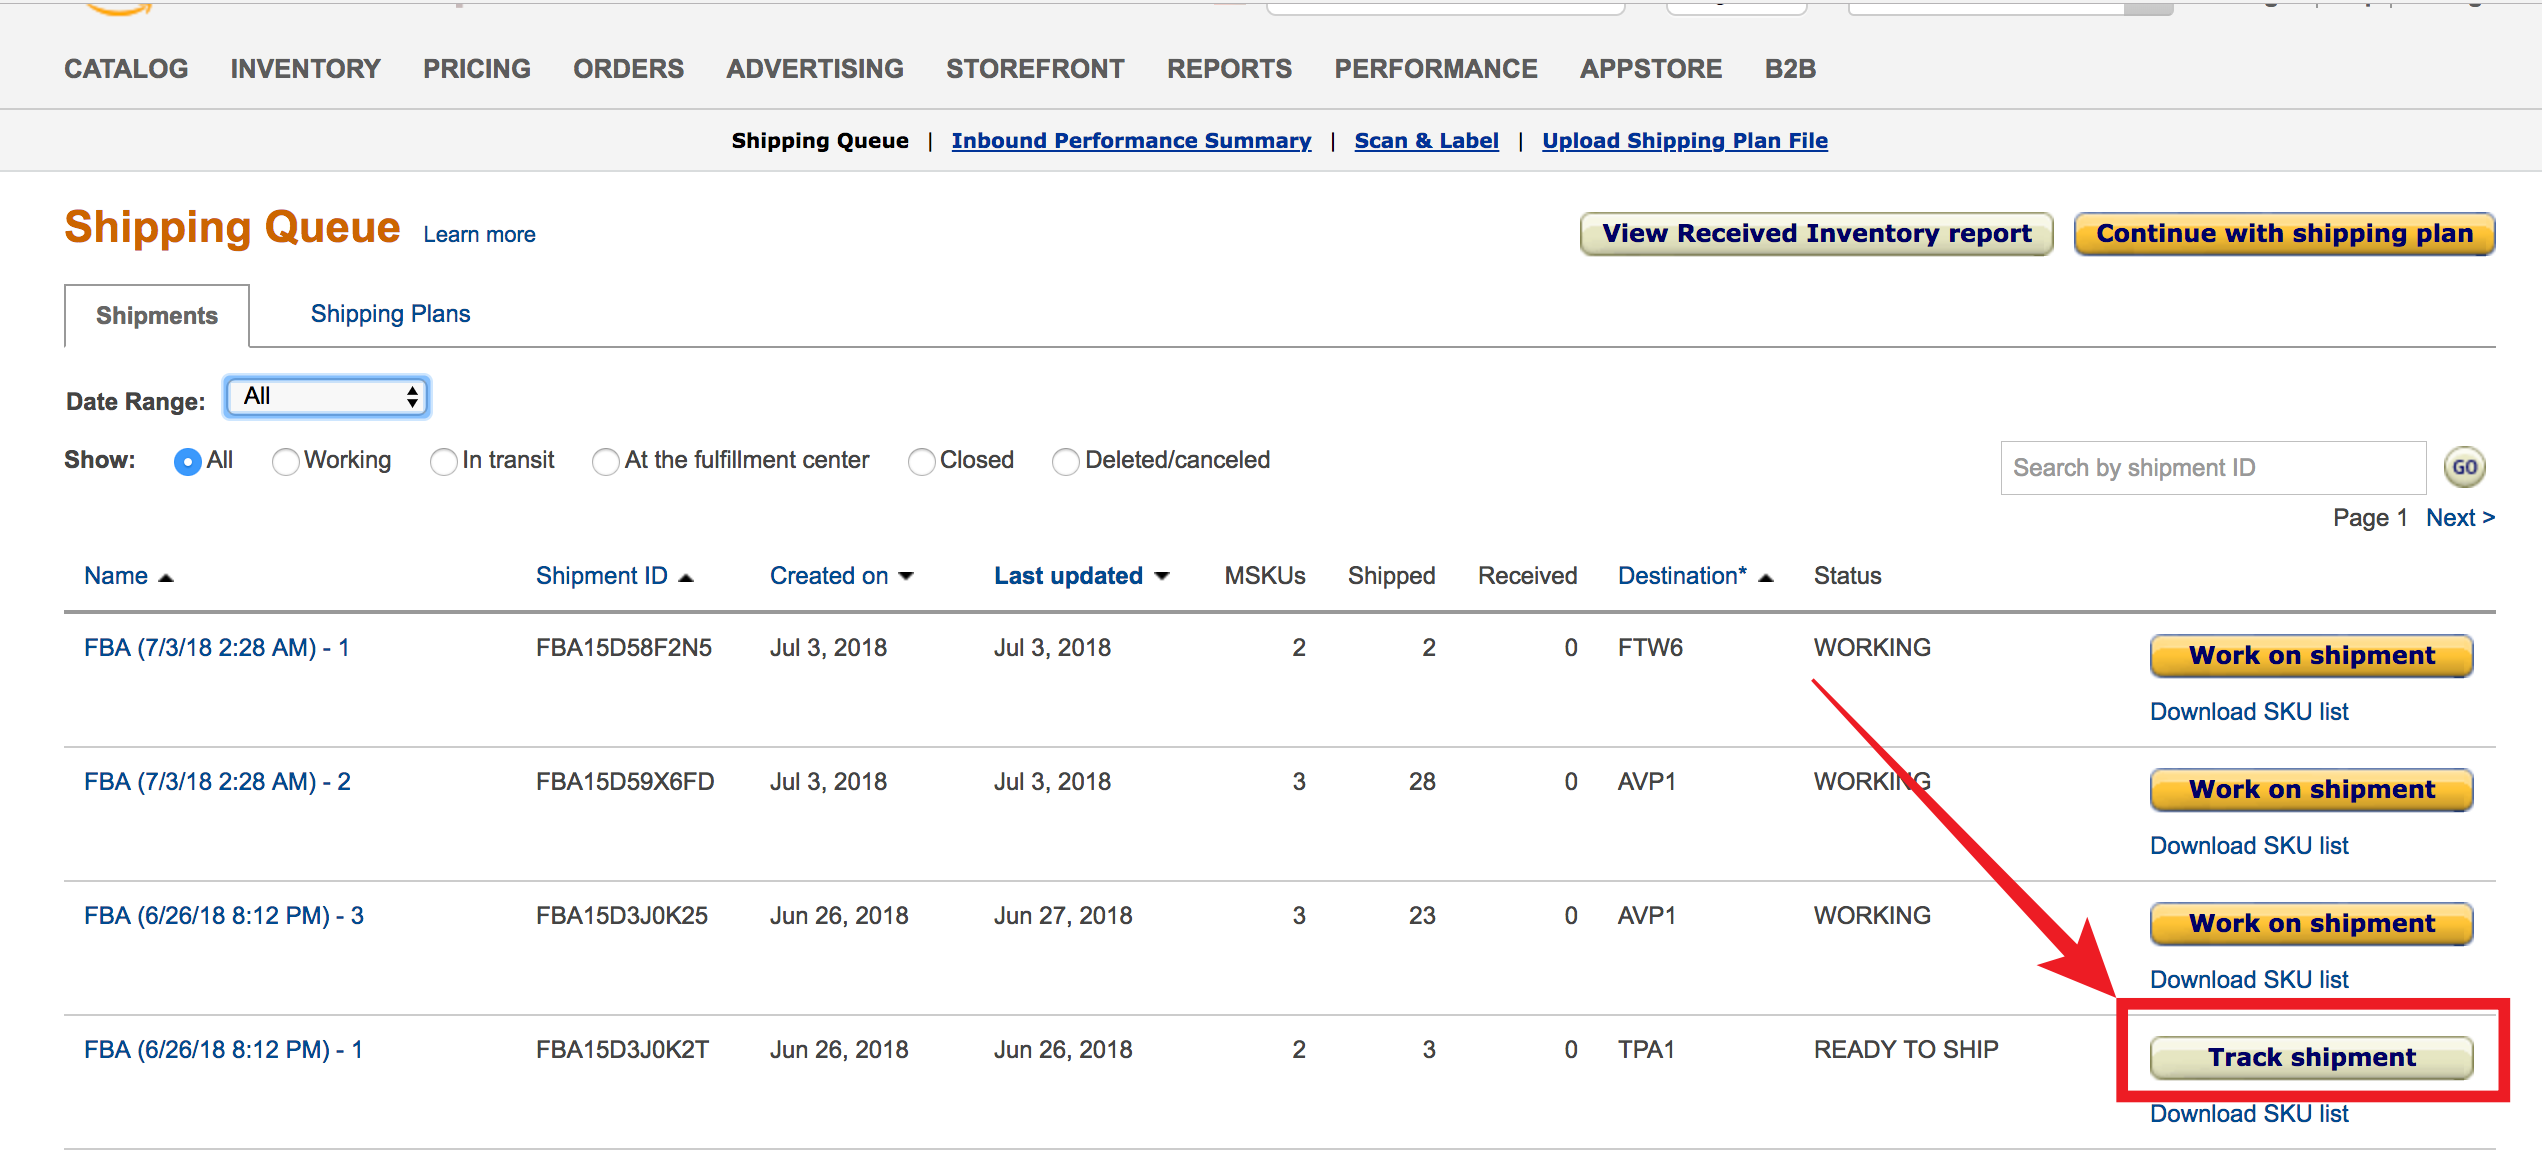Open the INVENTORY menu
Image resolution: width=2542 pixels, height=1168 pixels.
click(x=305, y=69)
